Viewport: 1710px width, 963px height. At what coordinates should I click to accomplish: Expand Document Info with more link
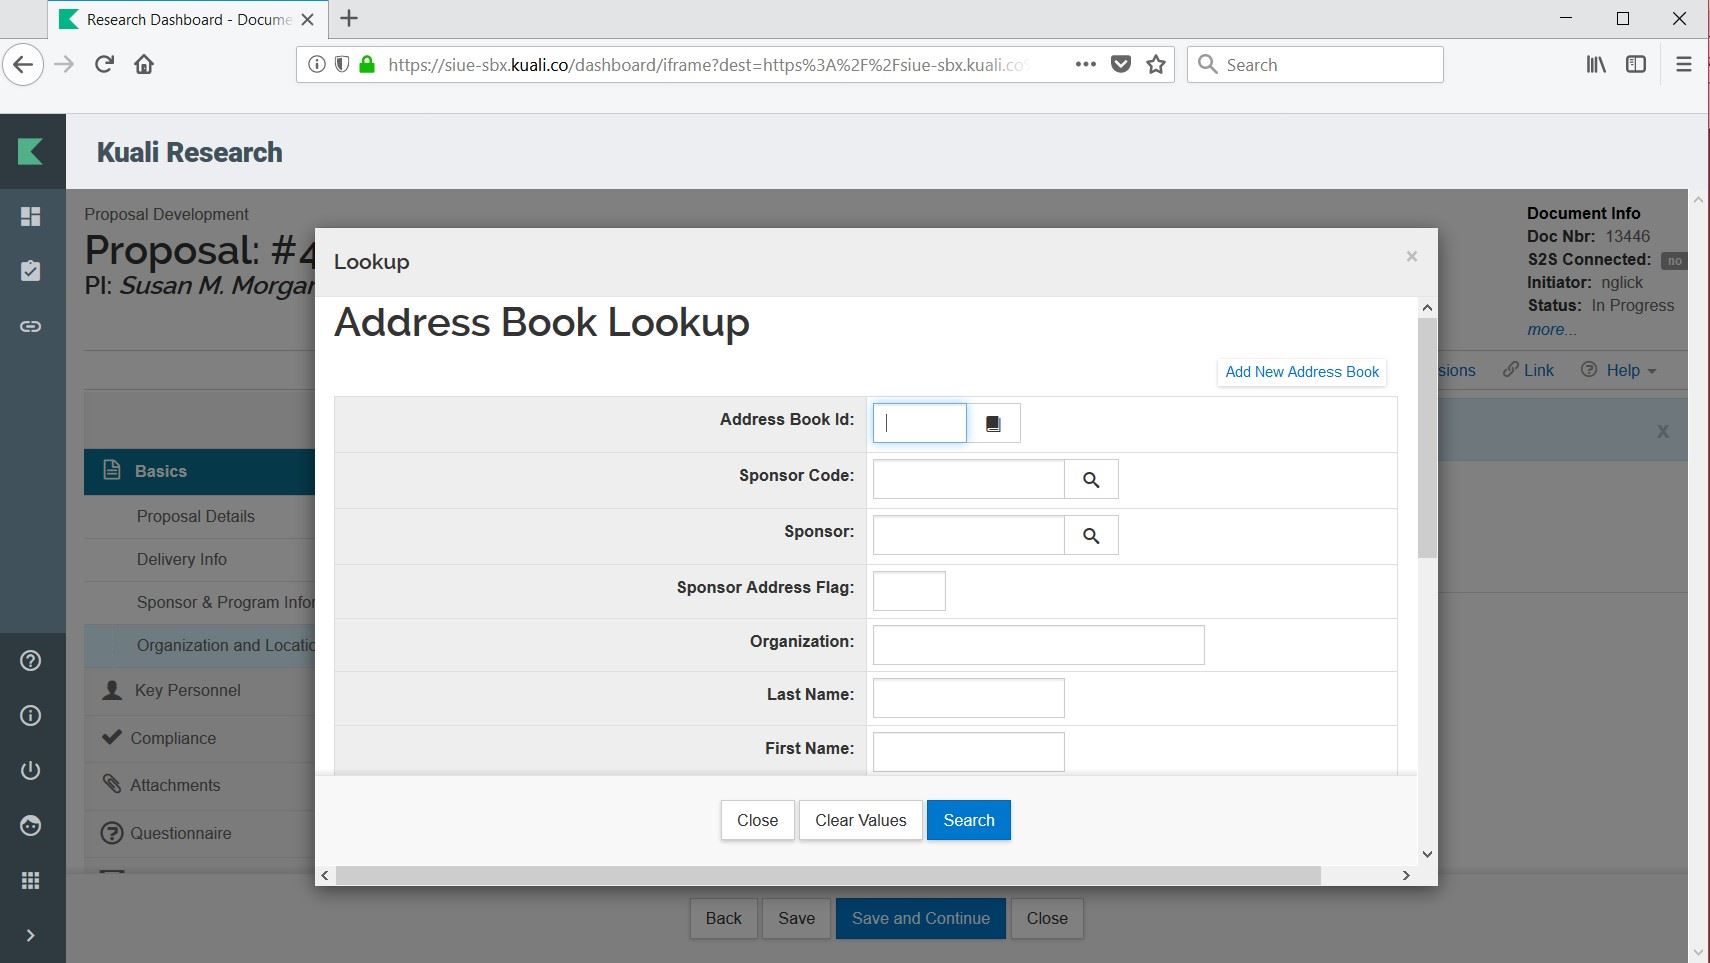pos(1550,330)
